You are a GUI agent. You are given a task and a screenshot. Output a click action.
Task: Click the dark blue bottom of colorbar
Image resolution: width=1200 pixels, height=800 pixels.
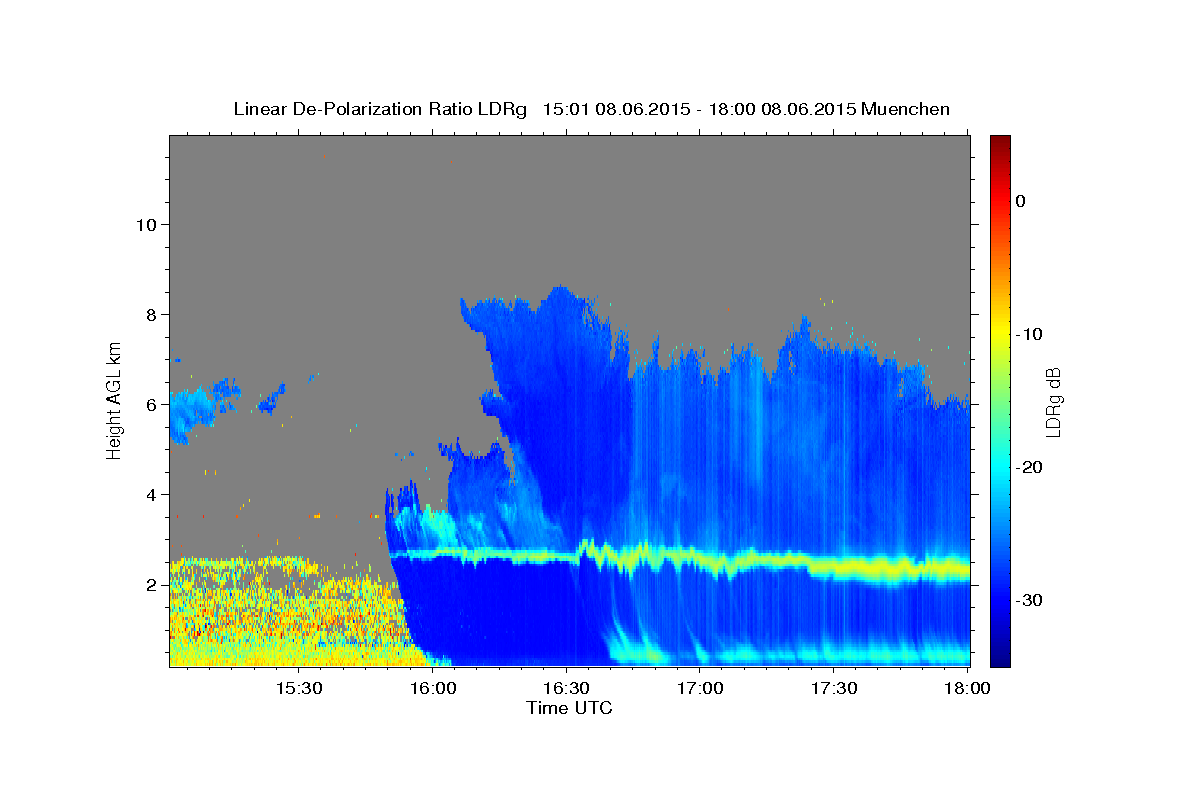coord(1000,655)
